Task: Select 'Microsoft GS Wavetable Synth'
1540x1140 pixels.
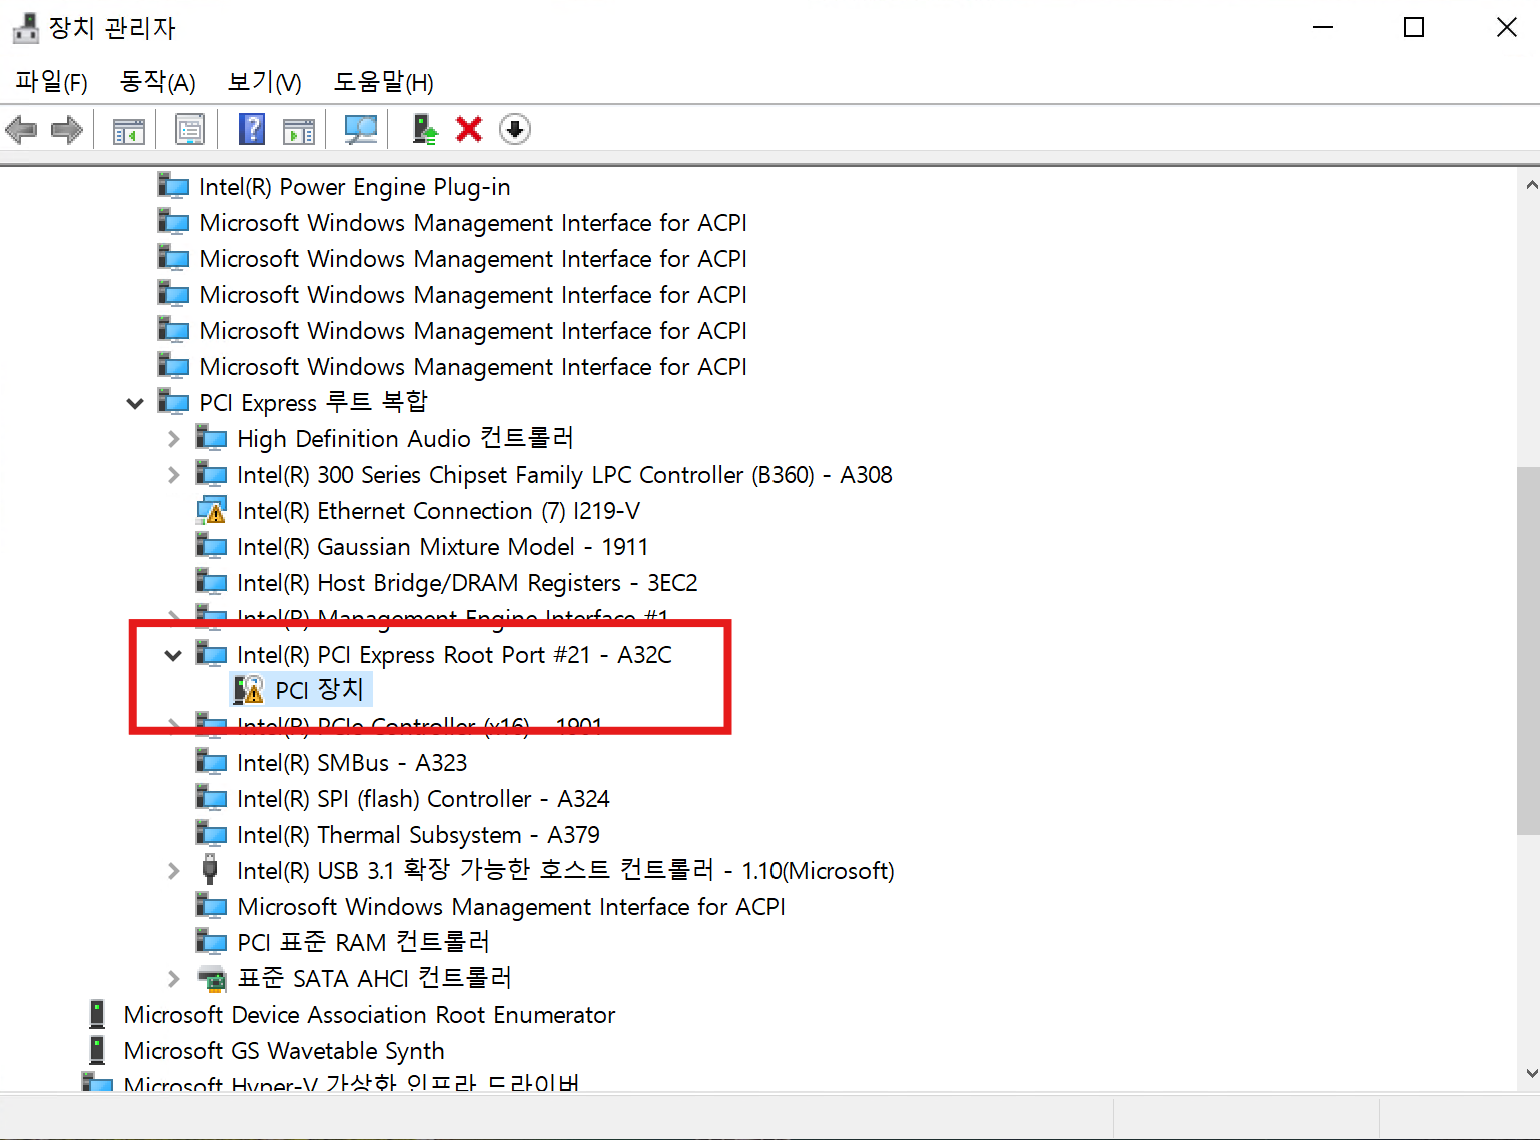Action: pos(284,1051)
